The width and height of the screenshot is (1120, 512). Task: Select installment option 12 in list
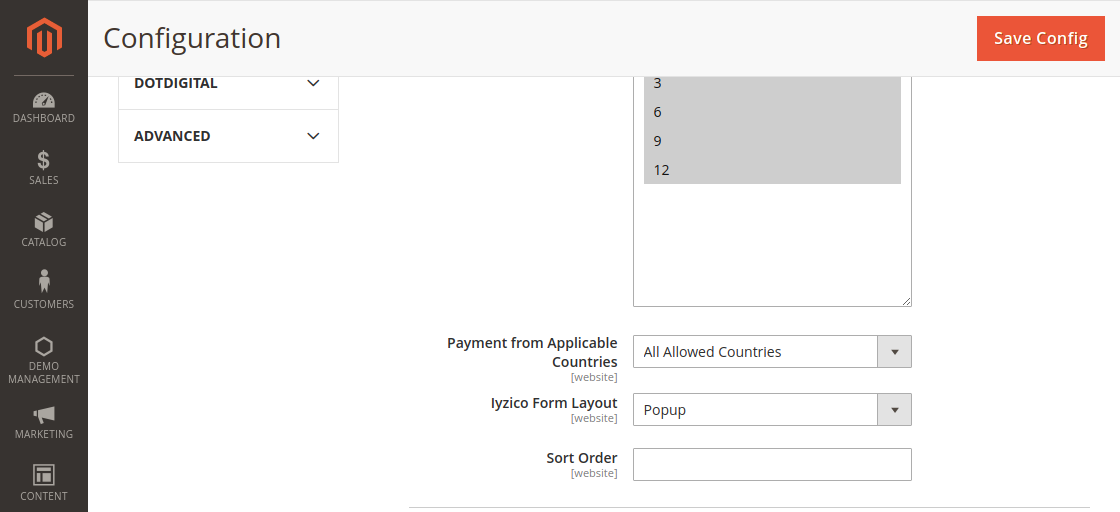click(x=772, y=170)
